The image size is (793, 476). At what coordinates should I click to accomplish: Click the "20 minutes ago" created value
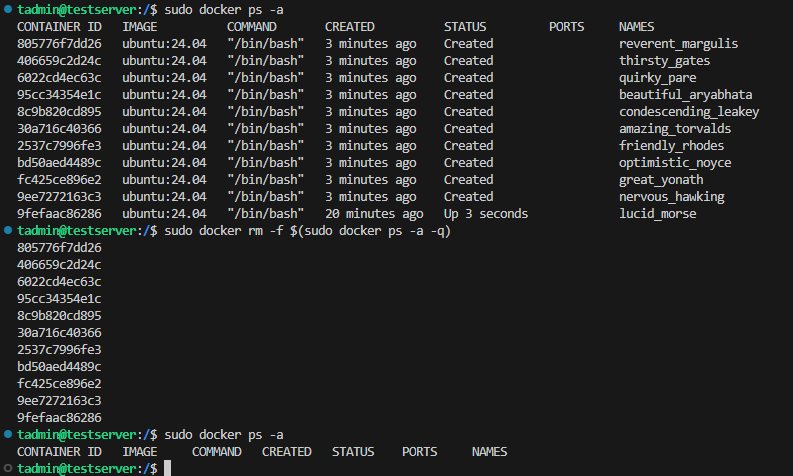(374, 214)
